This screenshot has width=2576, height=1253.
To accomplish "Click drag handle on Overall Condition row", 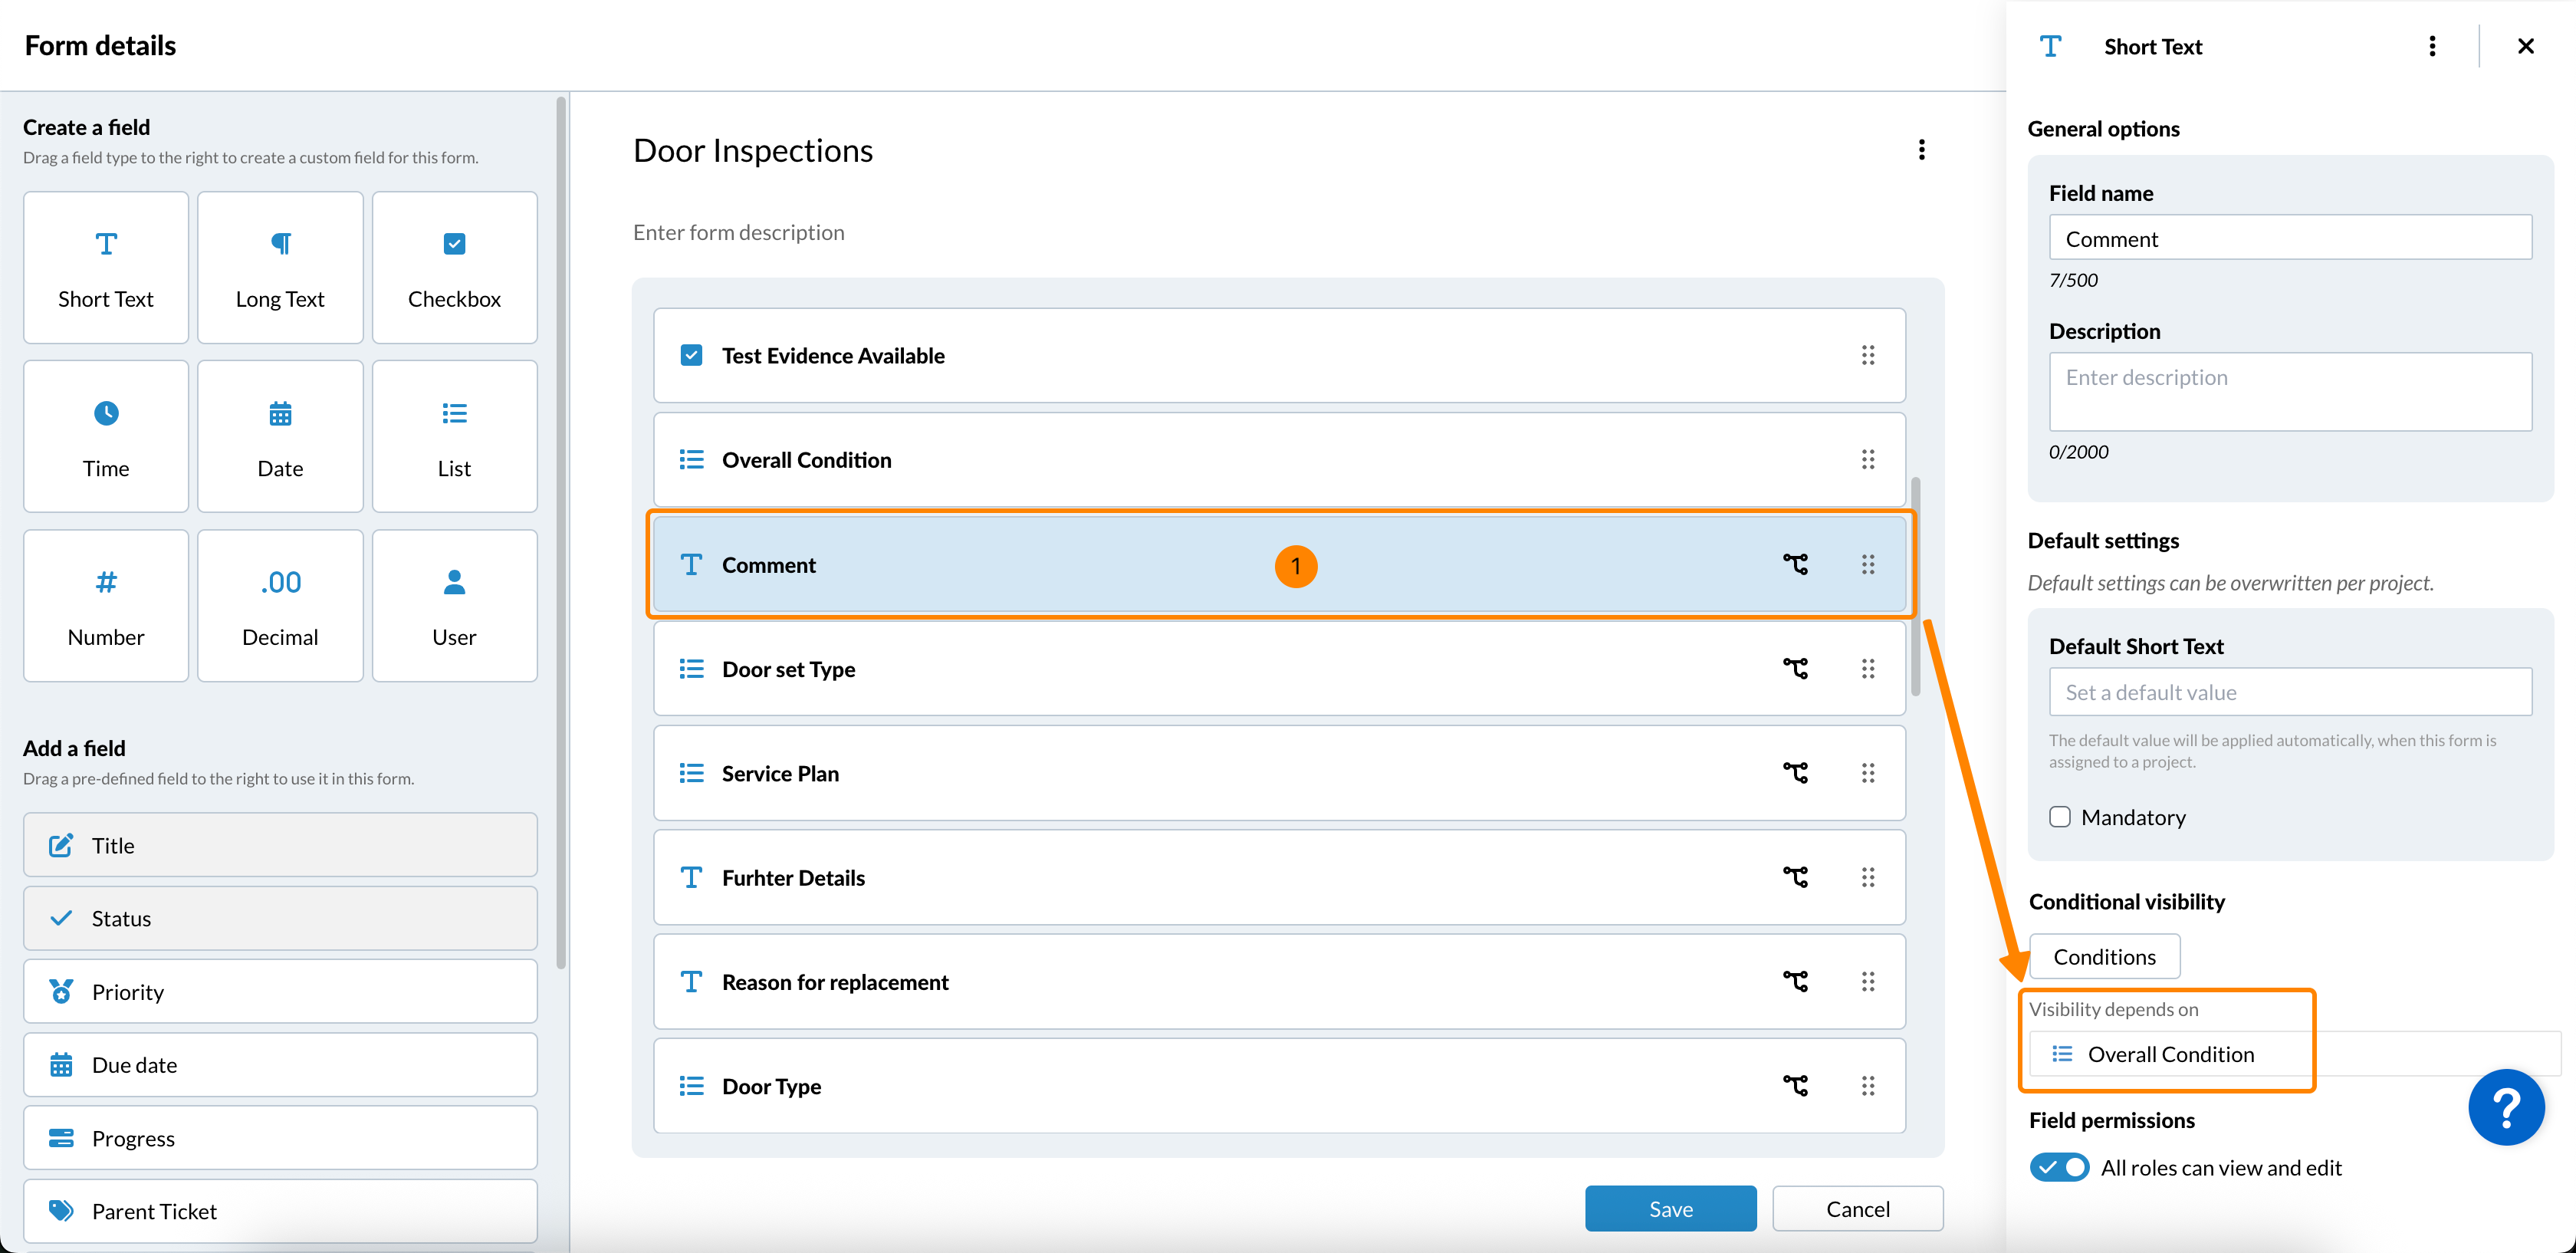I will click(x=1867, y=460).
